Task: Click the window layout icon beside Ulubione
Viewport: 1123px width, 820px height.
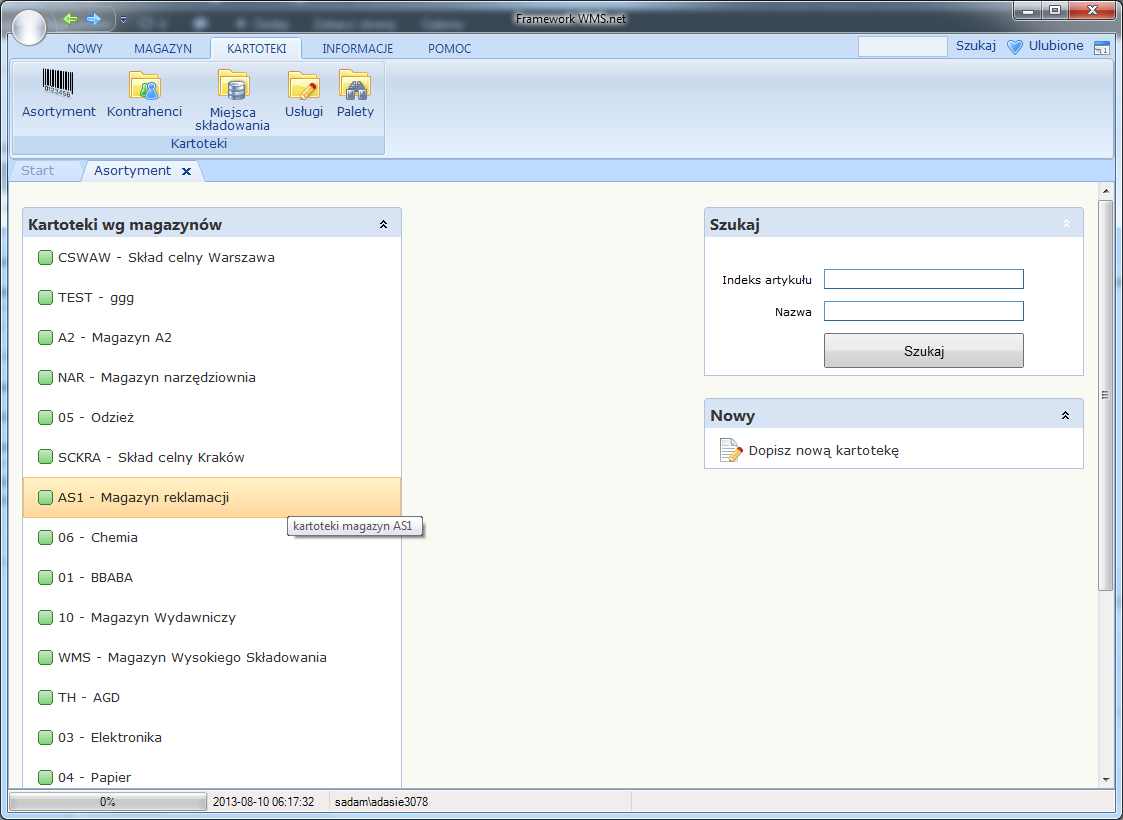Action: click(1102, 48)
